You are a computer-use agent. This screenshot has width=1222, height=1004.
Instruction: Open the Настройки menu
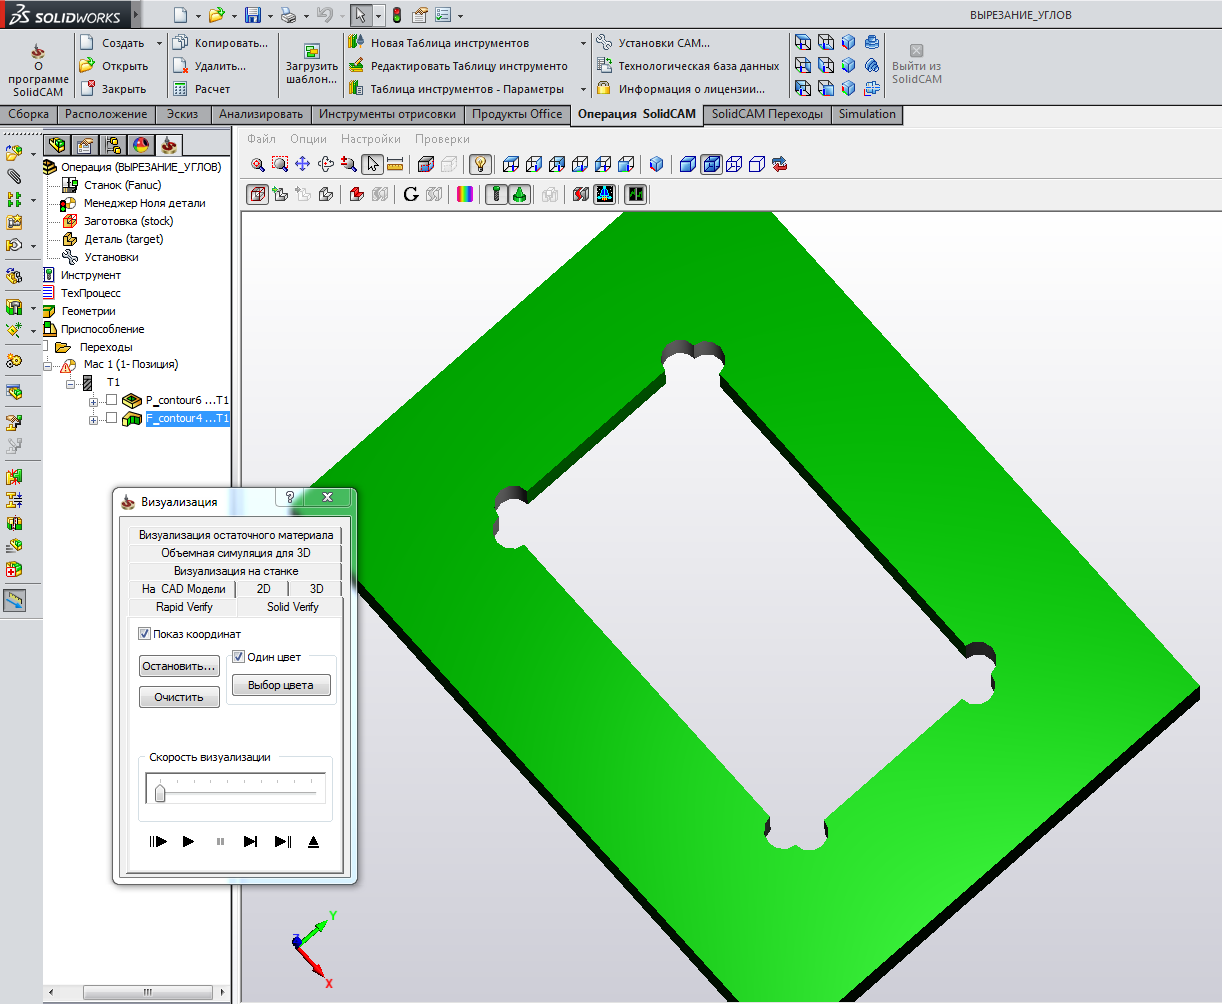click(x=370, y=139)
